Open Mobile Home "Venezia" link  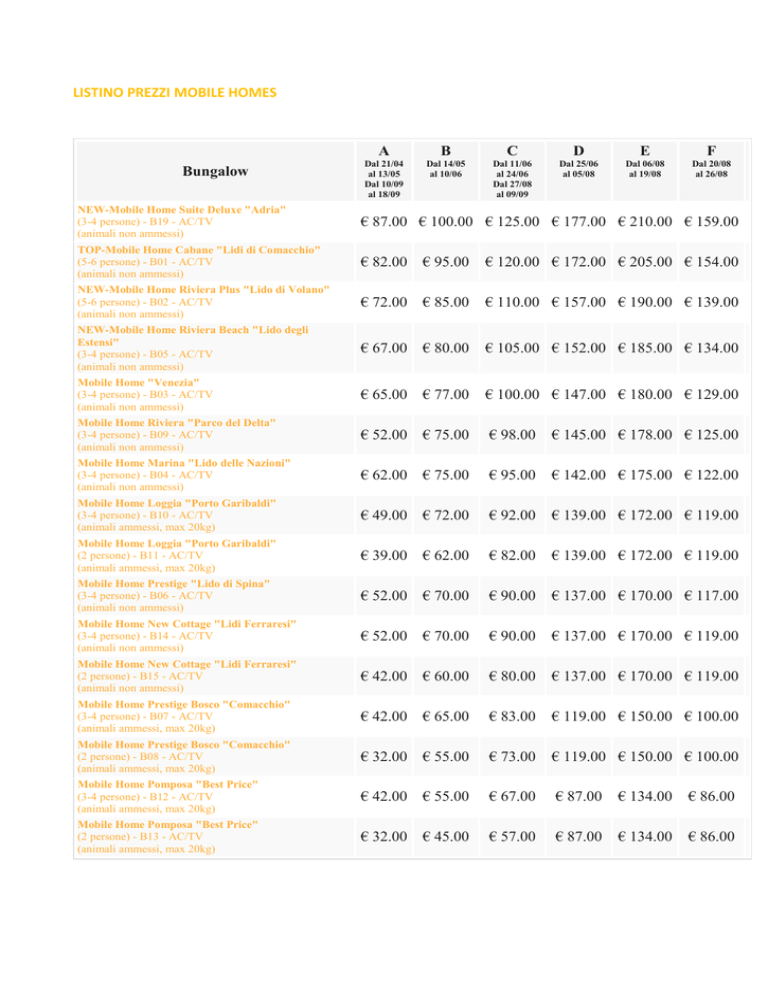point(138,382)
